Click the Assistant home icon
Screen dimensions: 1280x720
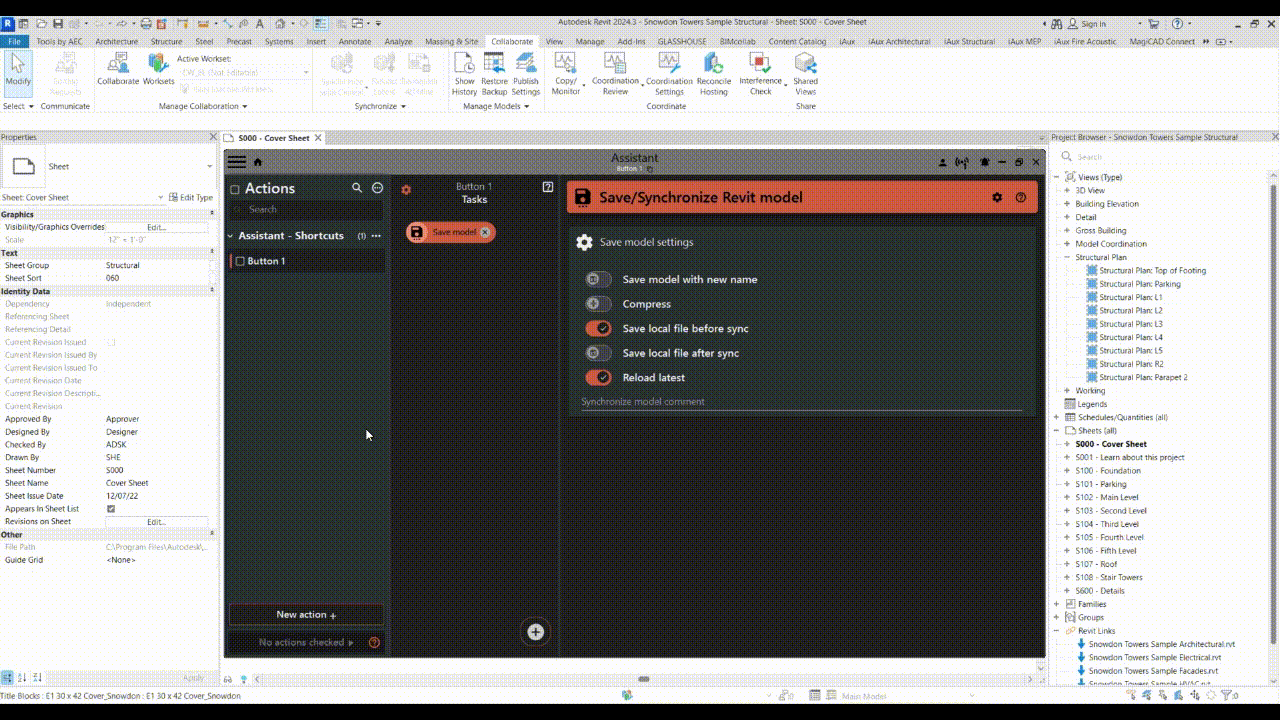(258, 162)
